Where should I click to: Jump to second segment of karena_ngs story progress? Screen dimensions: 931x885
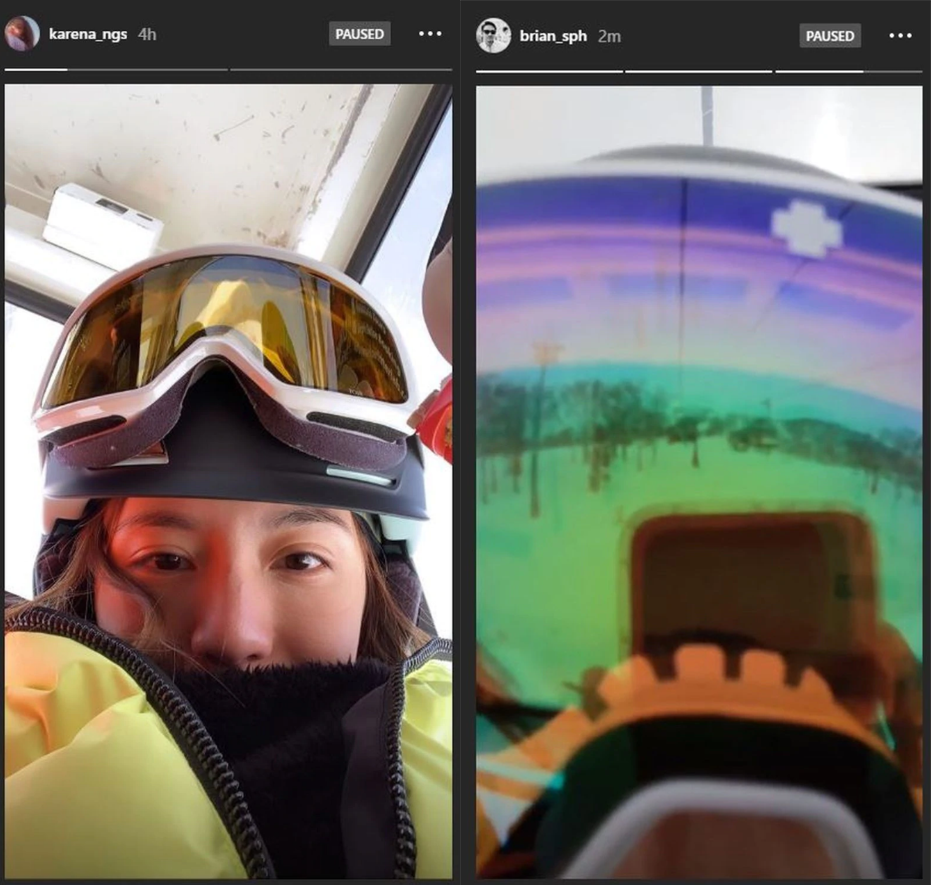pos(341,69)
